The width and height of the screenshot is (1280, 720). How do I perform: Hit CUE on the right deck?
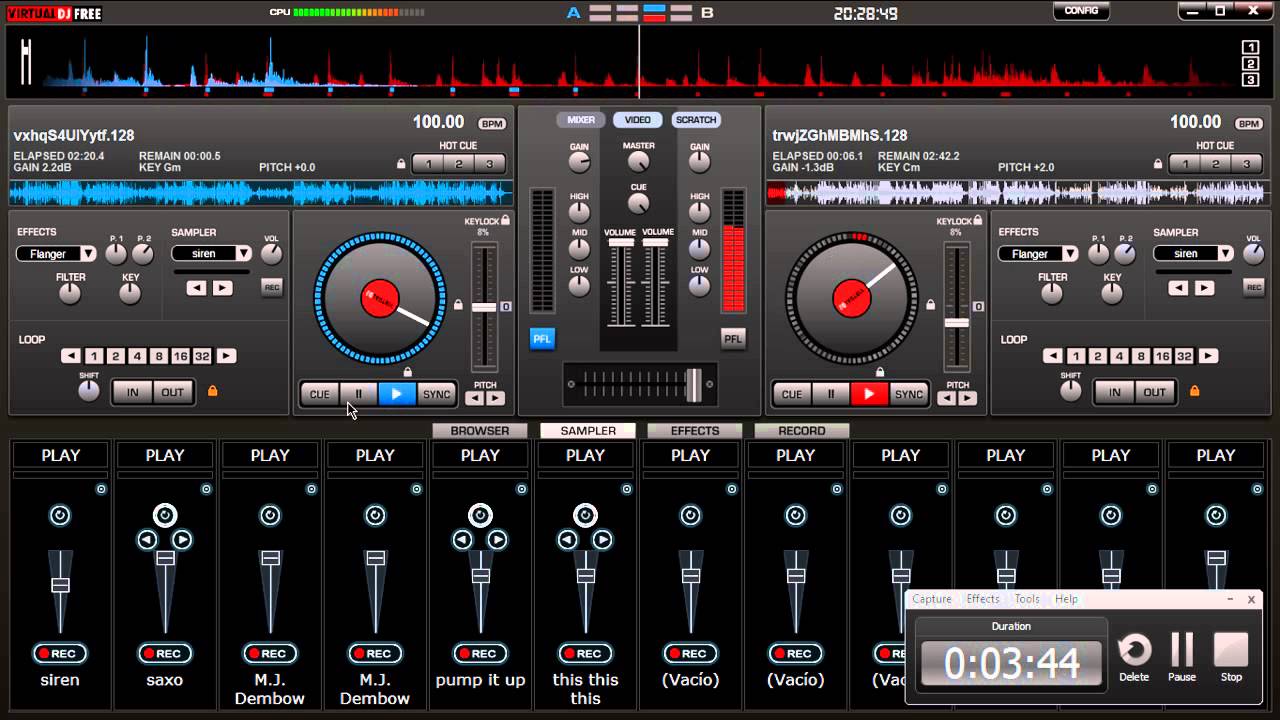pyautogui.click(x=792, y=394)
